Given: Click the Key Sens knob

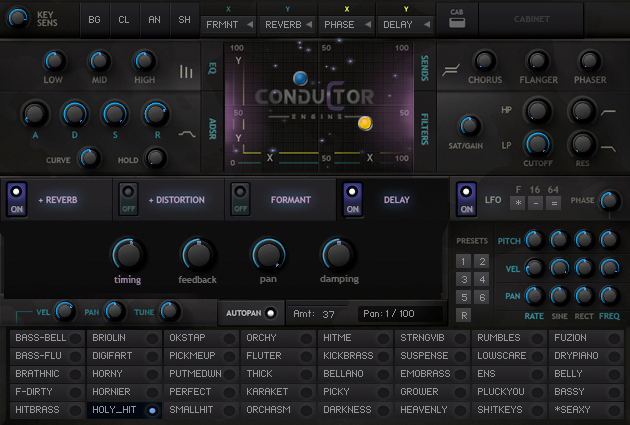Looking at the screenshot, I should pyautogui.click(x=18, y=17).
